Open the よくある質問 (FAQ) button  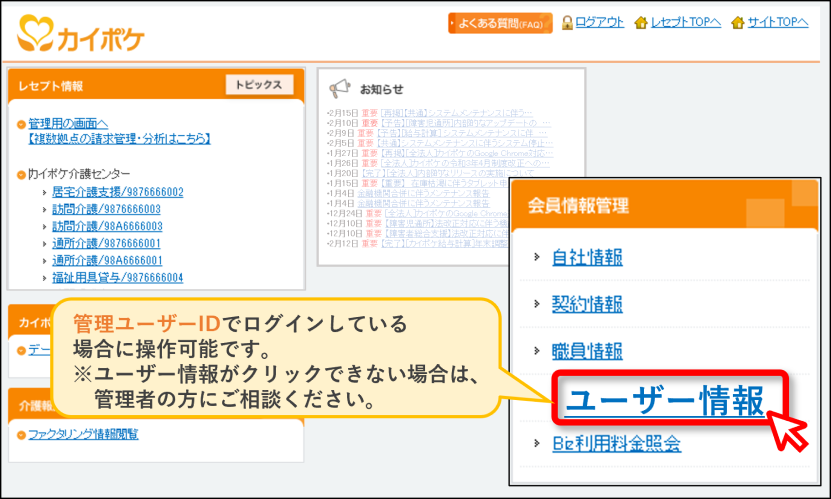pyautogui.click(x=500, y=23)
